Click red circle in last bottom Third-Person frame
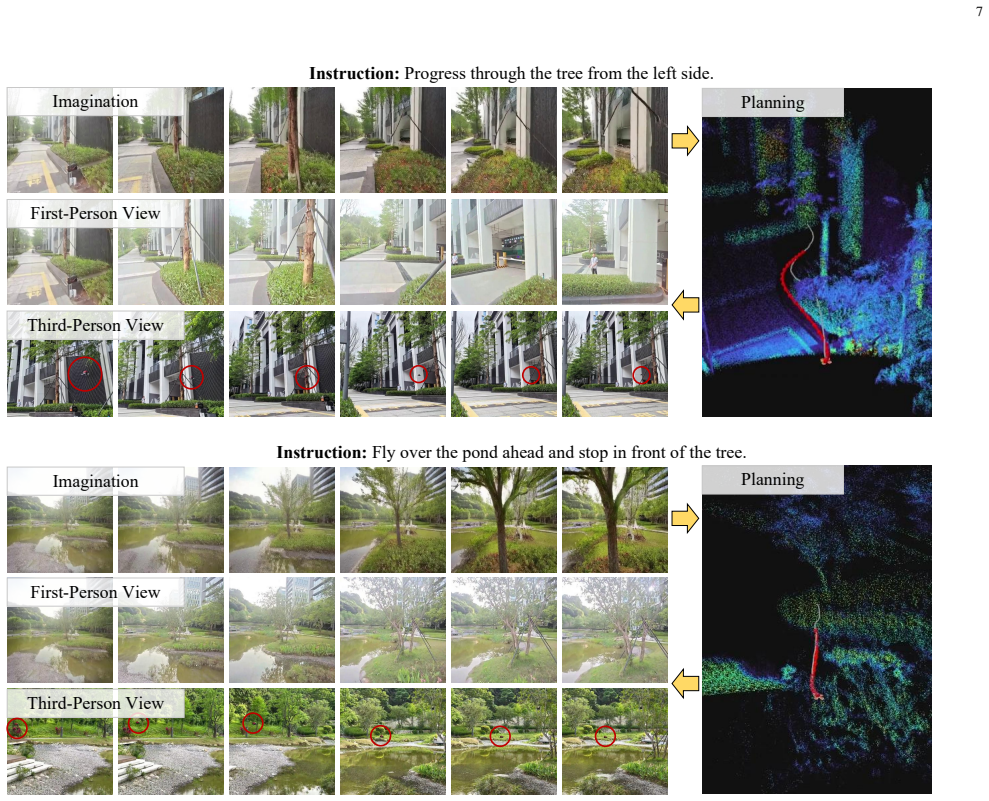Screen dimensions: 989x801 click(x=605, y=736)
